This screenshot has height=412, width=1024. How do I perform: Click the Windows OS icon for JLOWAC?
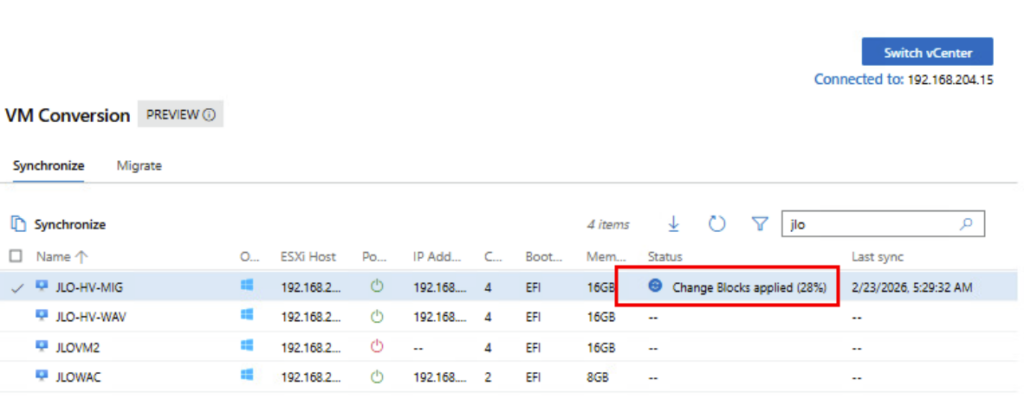(x=247, y=376)
